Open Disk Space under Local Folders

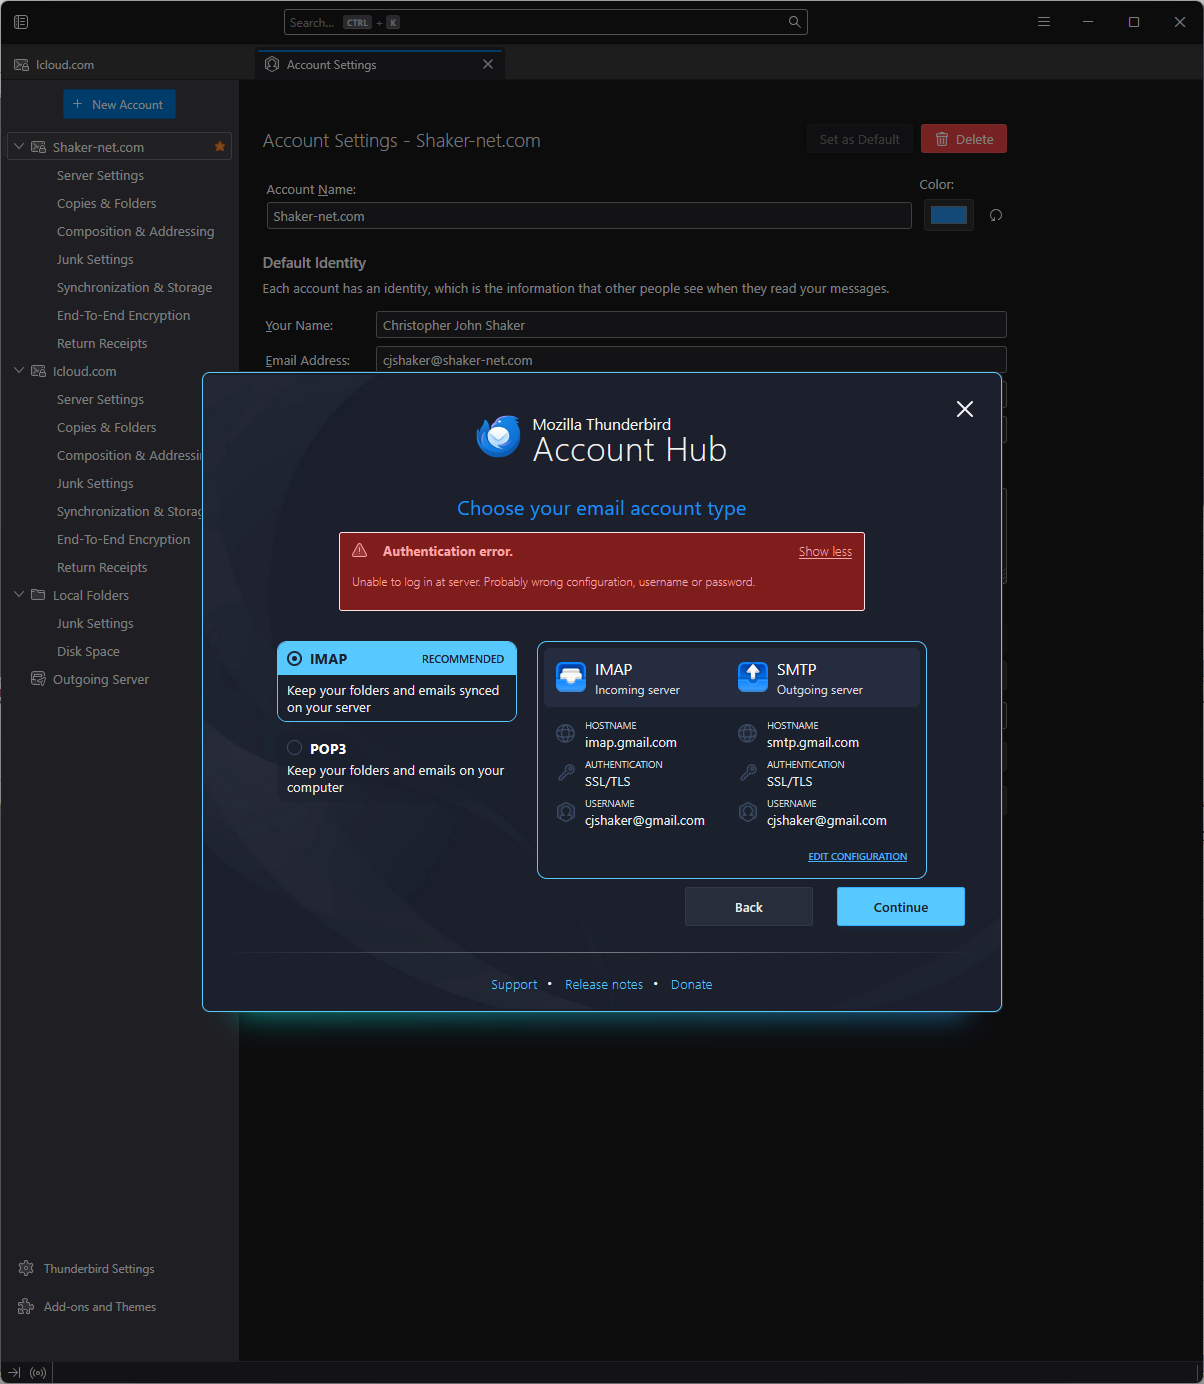pos(88,651)
